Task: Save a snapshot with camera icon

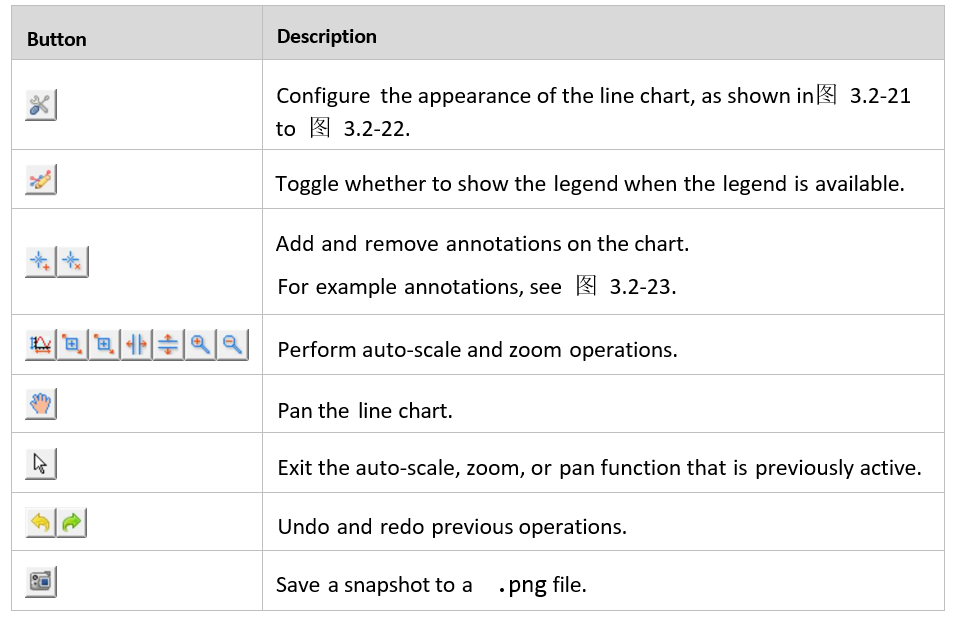Action: coord(41,581)
